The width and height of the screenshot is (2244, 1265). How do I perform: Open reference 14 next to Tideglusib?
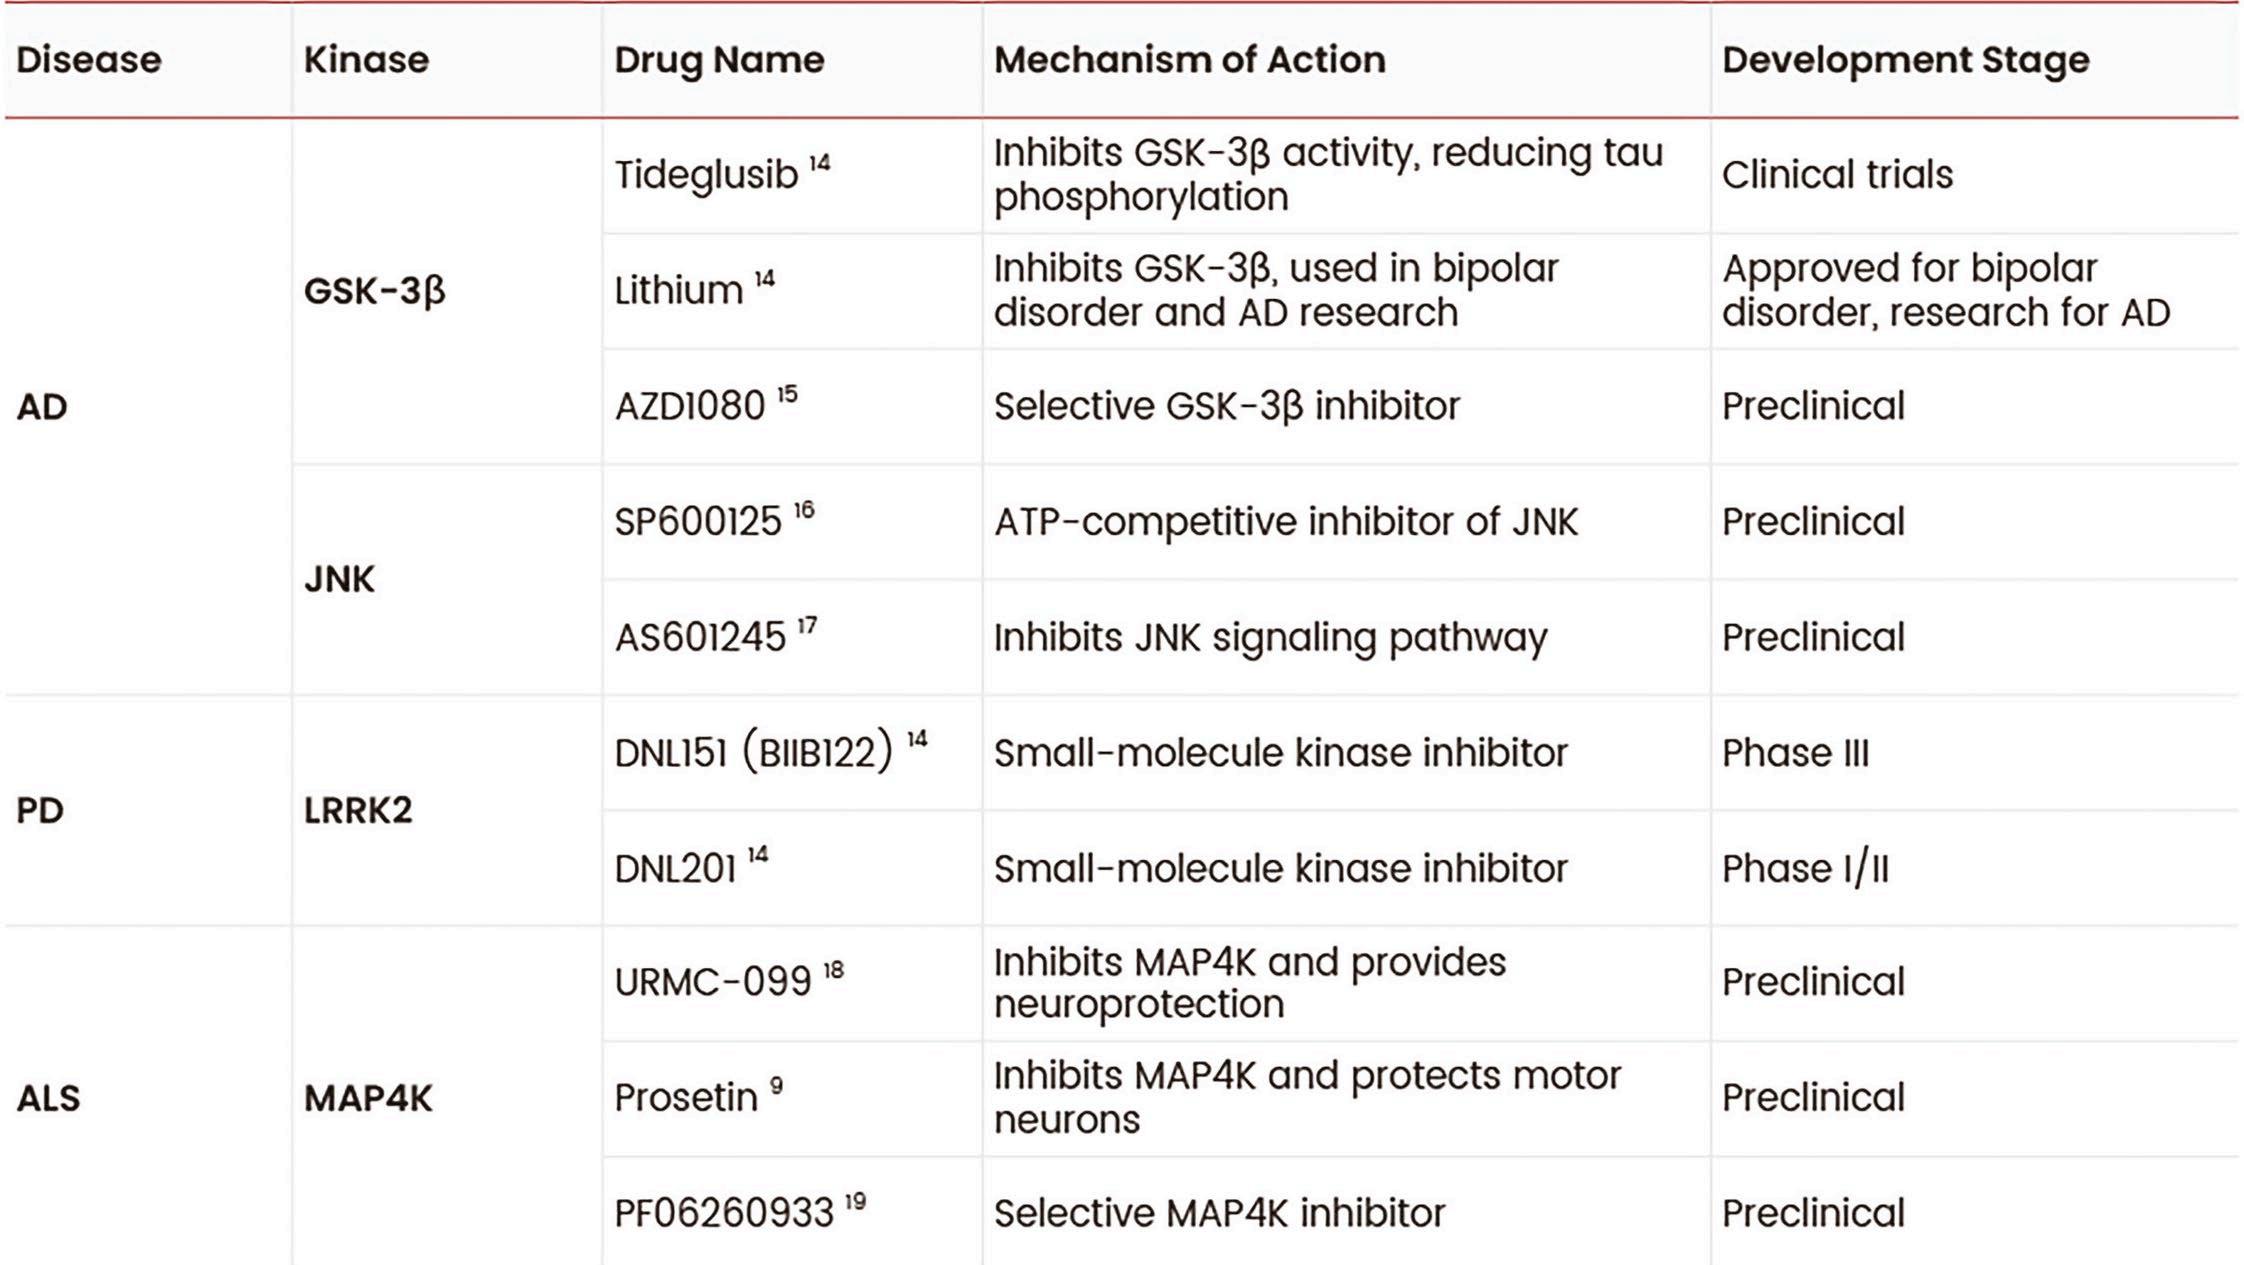tap(820, 162)
